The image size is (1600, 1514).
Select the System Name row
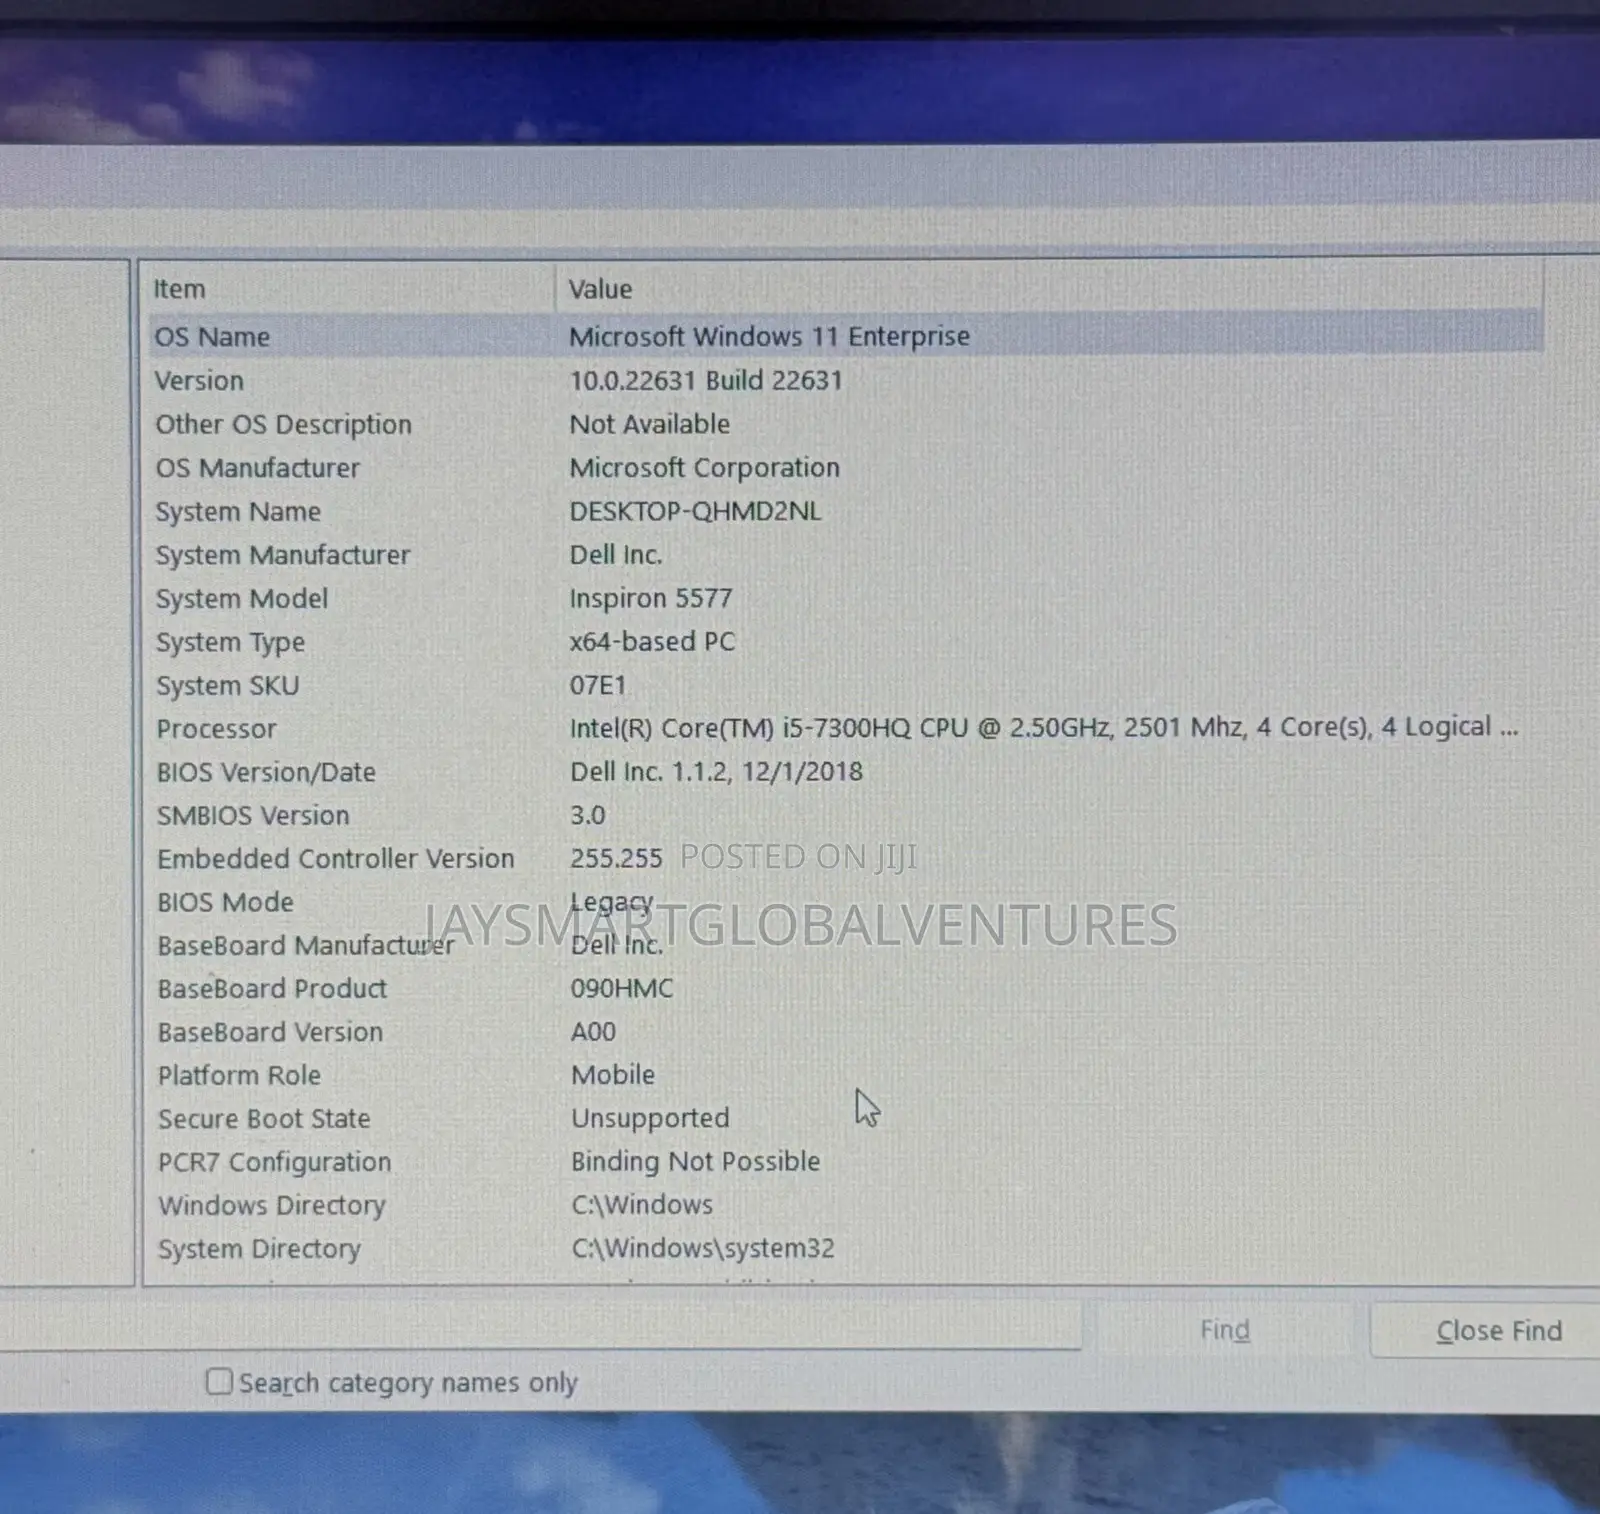(846, 511)
